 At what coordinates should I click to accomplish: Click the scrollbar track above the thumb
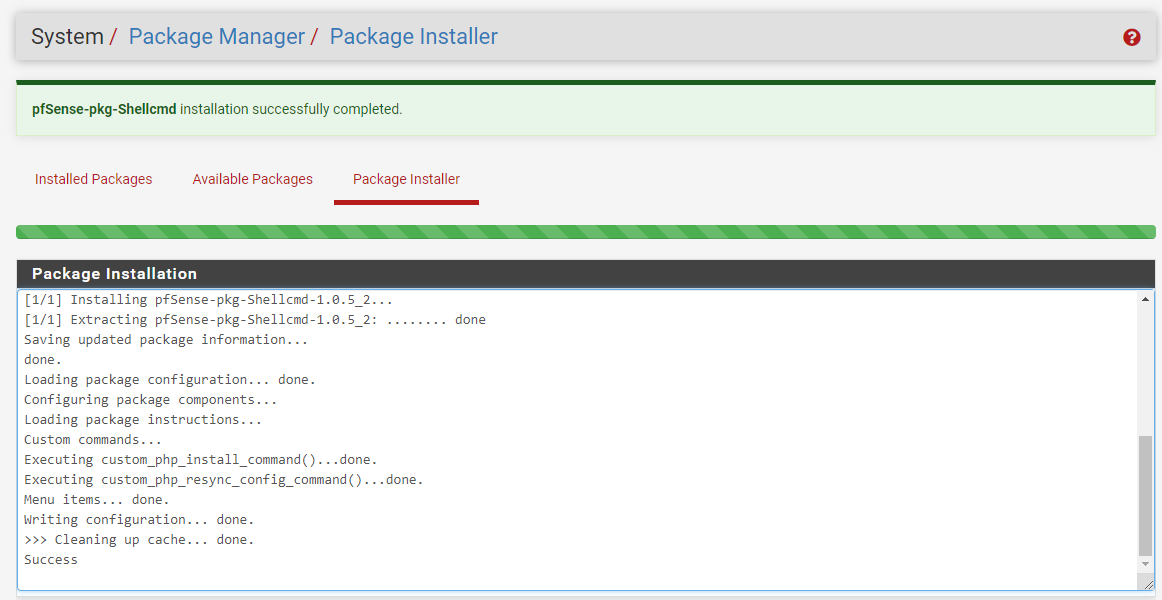click(x=1145, y=370)
